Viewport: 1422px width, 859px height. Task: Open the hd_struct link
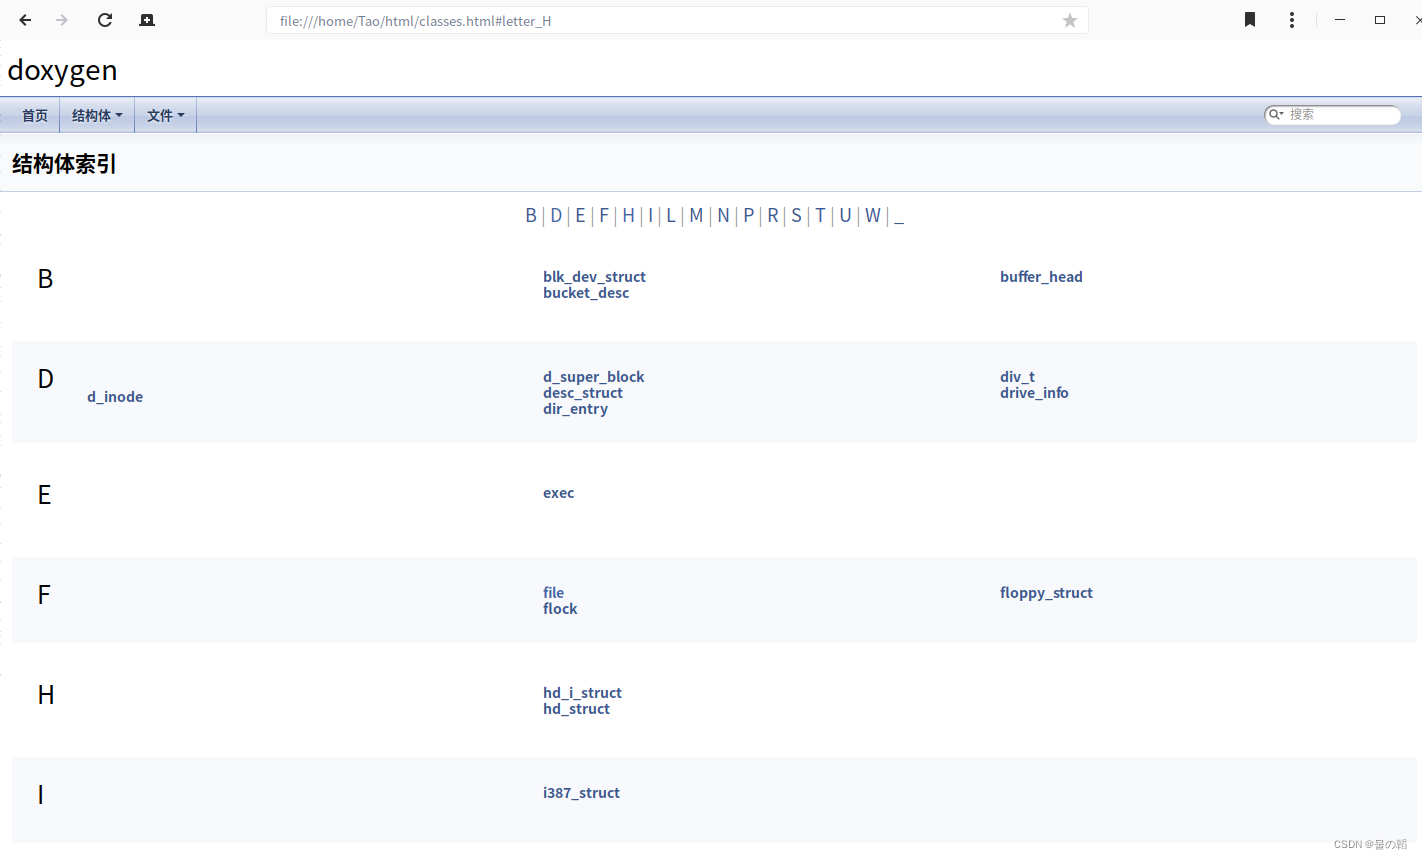pyautogui.click(x=576, y=709)
